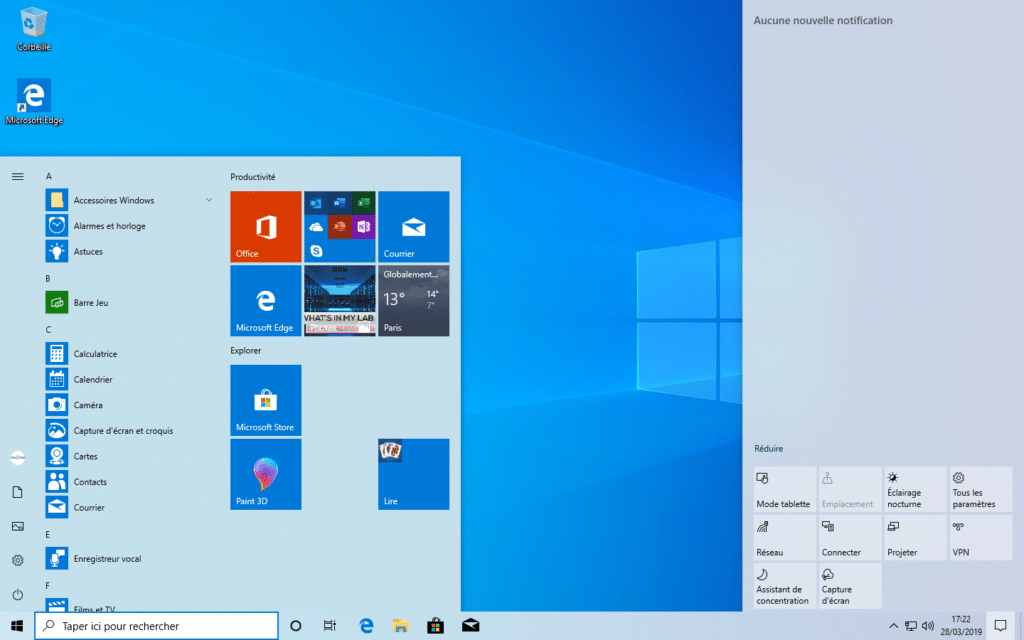Image resolution: width=1024 pixels, height=640 pixels.
Task: Open the Paris weather tile
Action: coord(413,300)
